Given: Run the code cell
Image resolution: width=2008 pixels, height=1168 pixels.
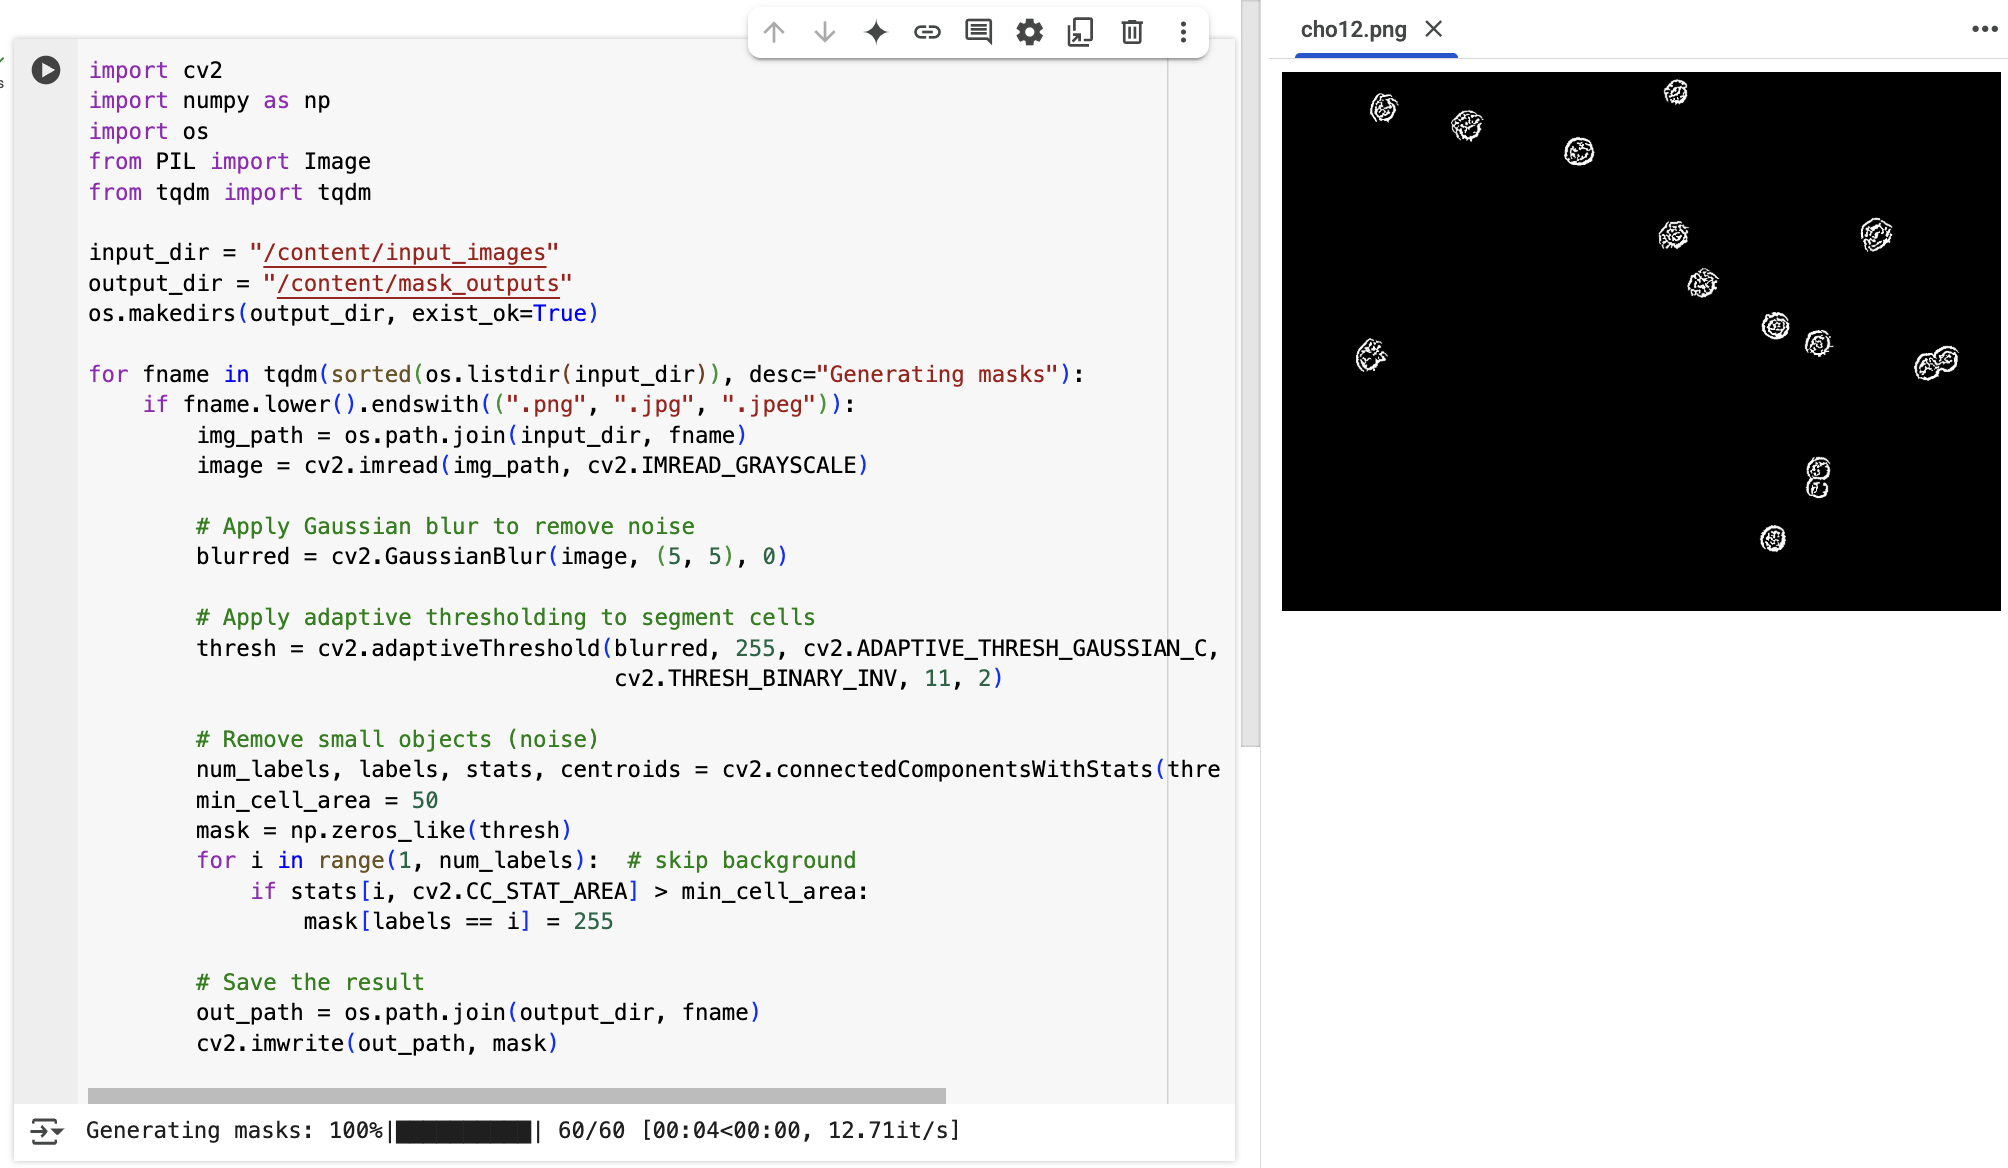Looking at the screenshot, I should coord(46,70).
